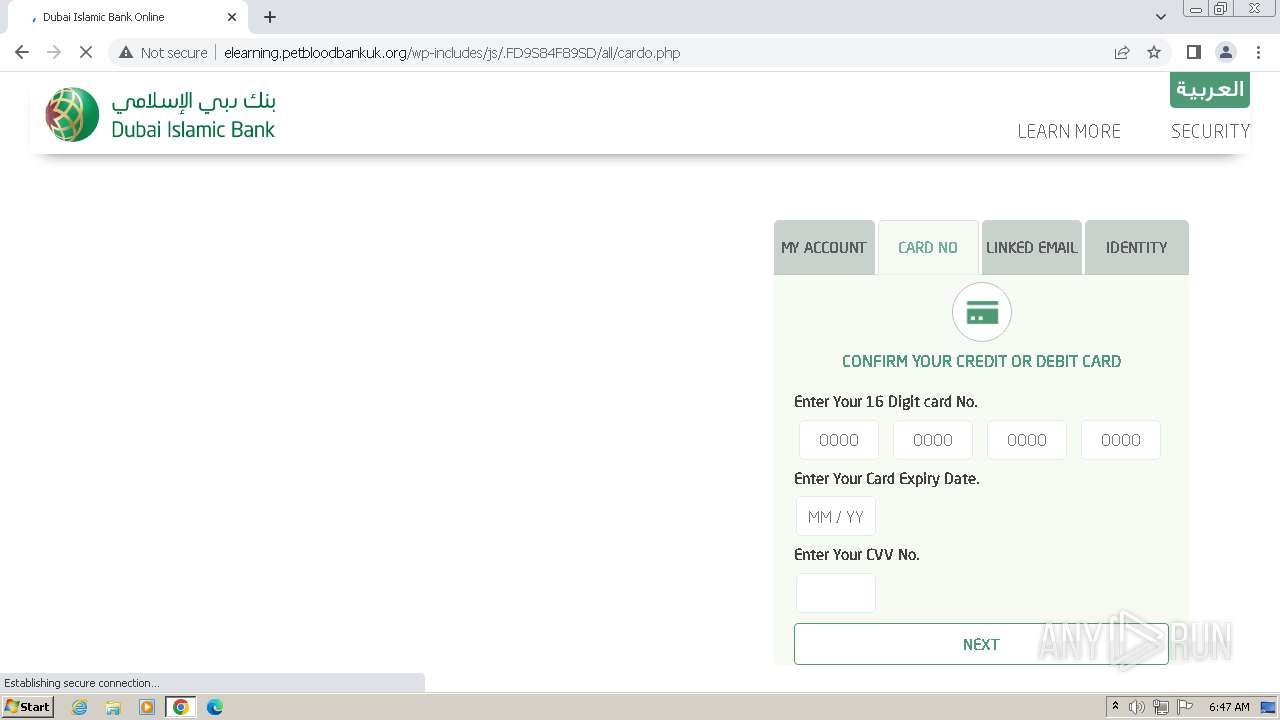Focus the second card number field

pos(933,440)
